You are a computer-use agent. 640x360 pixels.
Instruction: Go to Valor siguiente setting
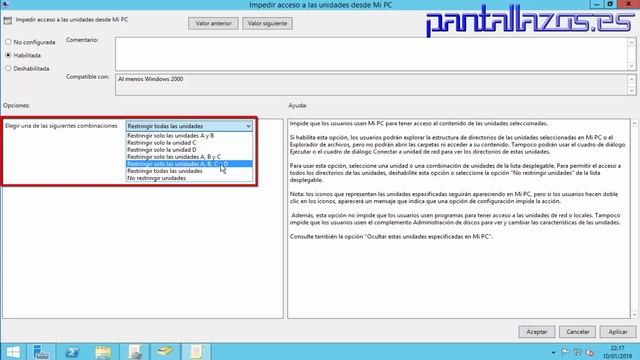[x=267, y=23]
